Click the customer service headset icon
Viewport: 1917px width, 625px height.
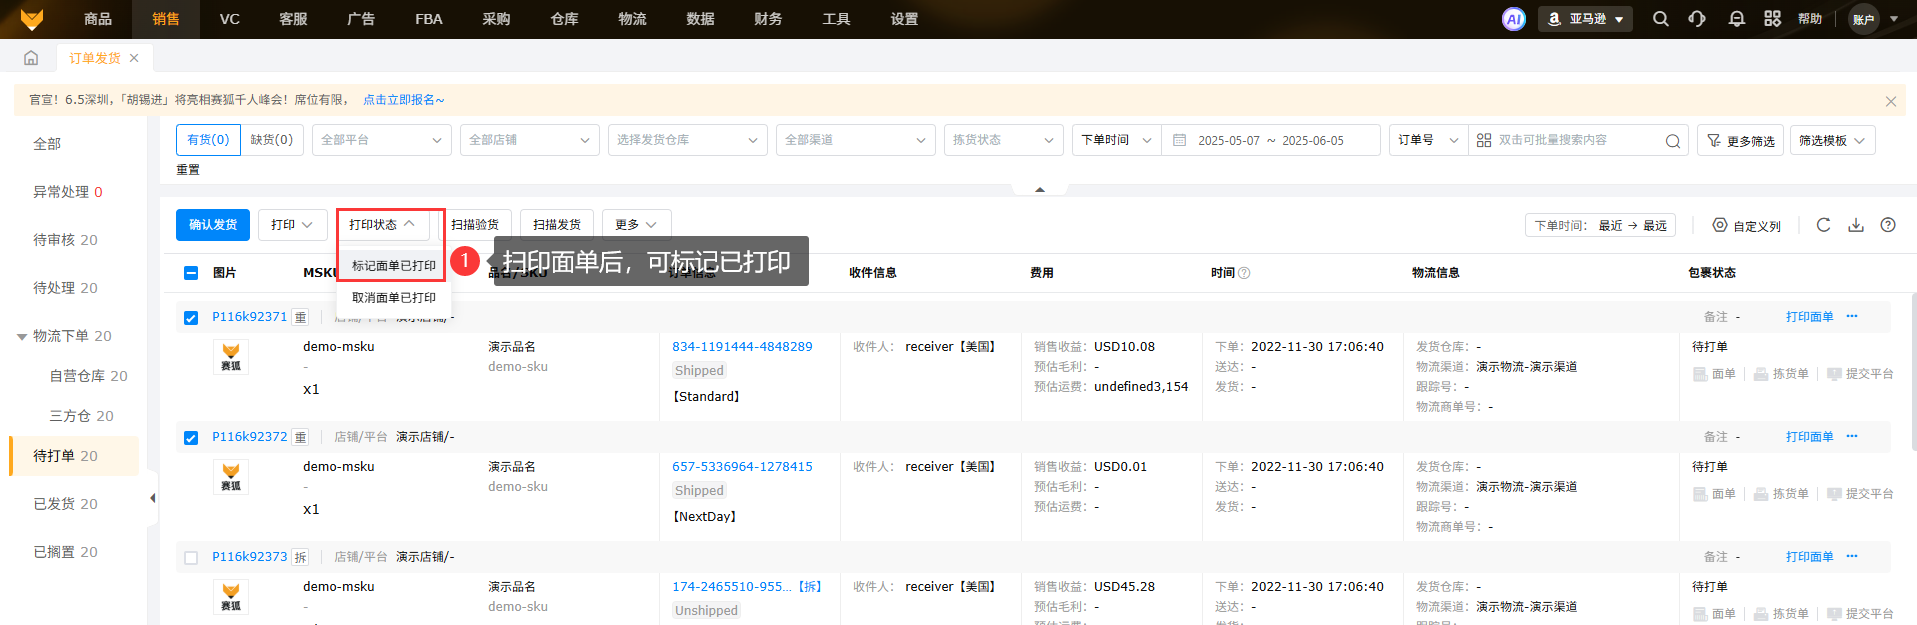(1697, 19)
